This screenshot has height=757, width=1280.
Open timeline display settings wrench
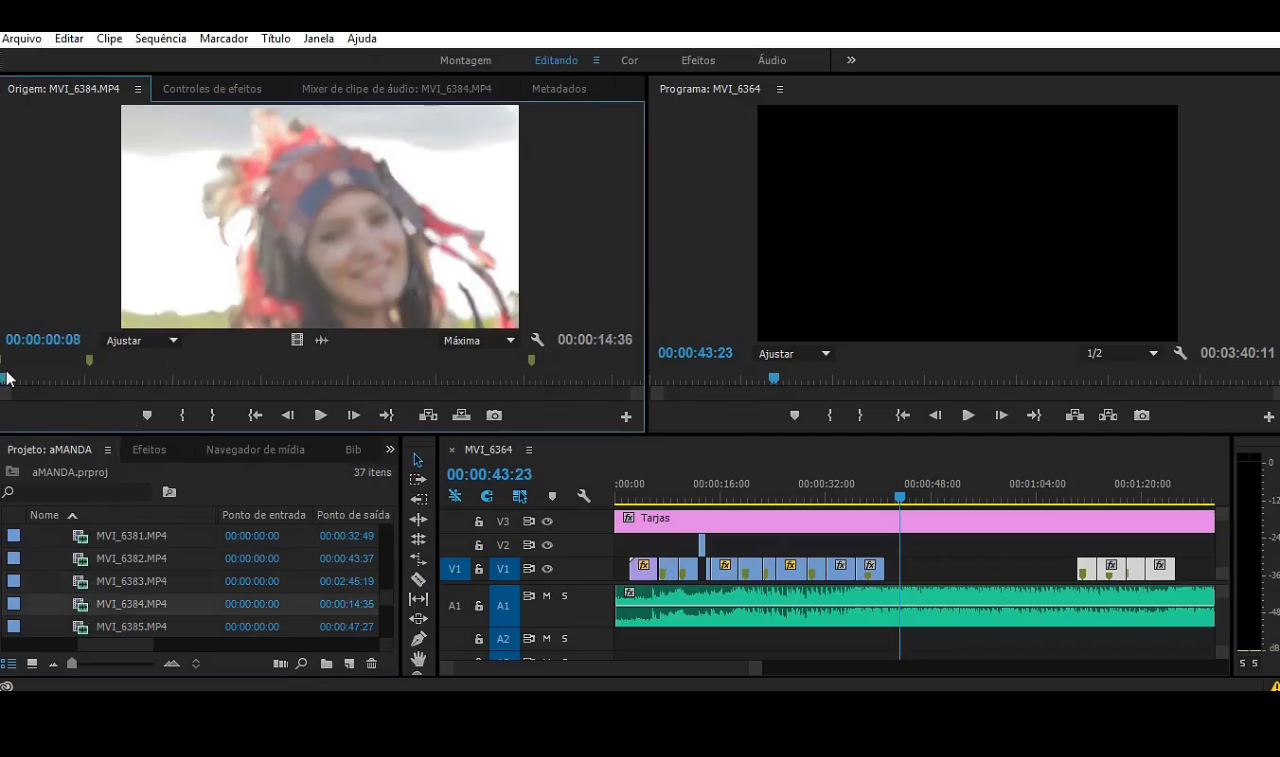[x=584, y=496]
